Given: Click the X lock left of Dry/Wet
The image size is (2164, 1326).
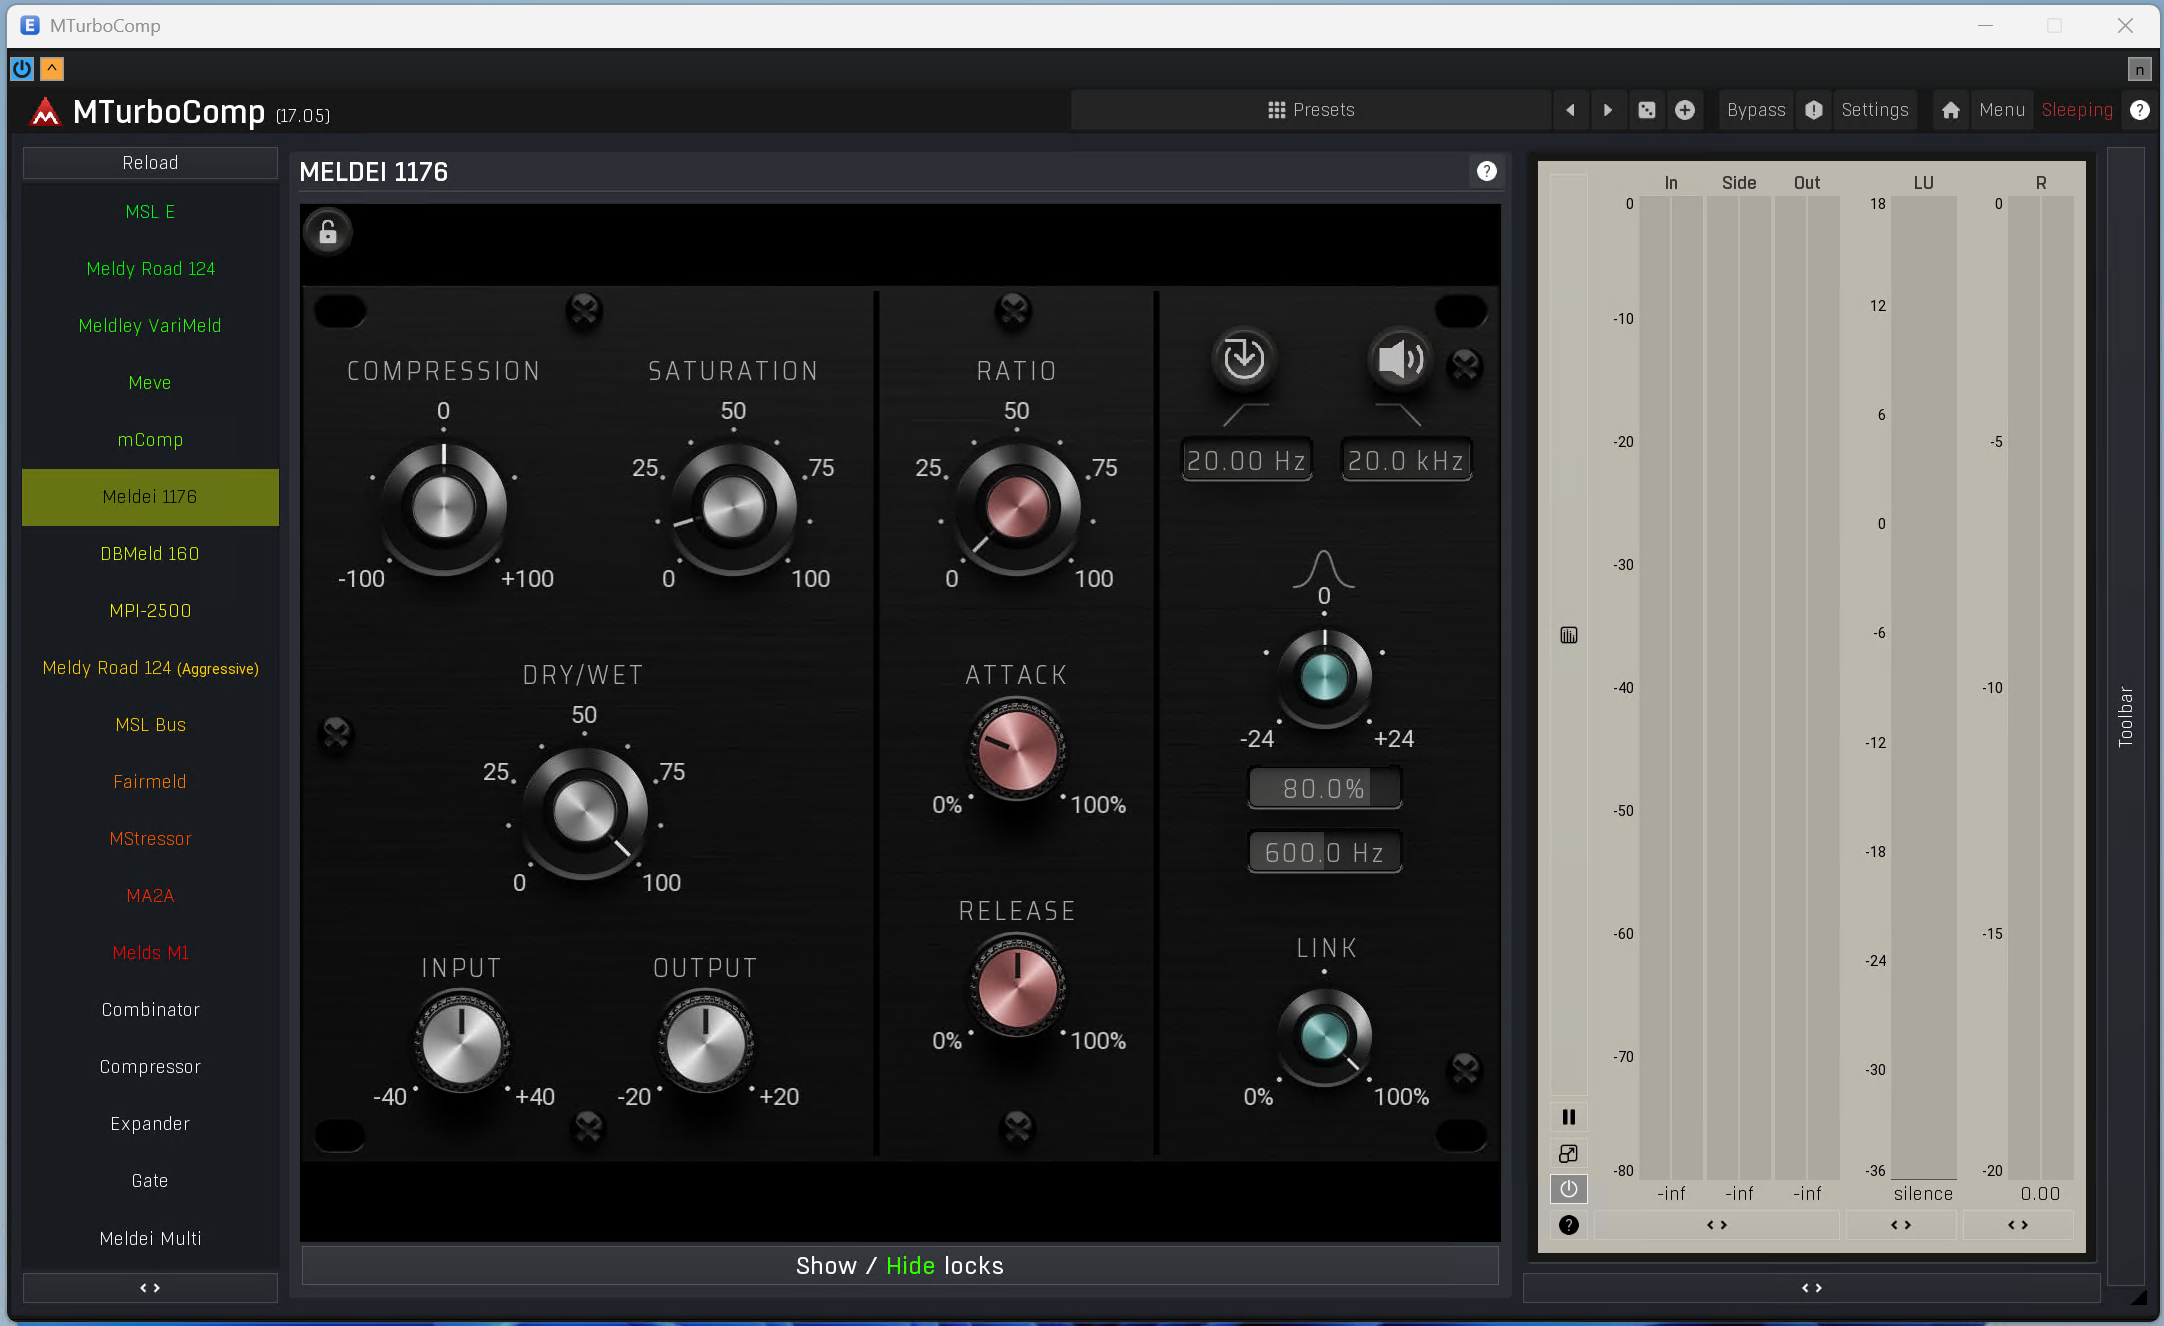Looking at the screenshot, I should pyautogui.click(x=336, y=735).
